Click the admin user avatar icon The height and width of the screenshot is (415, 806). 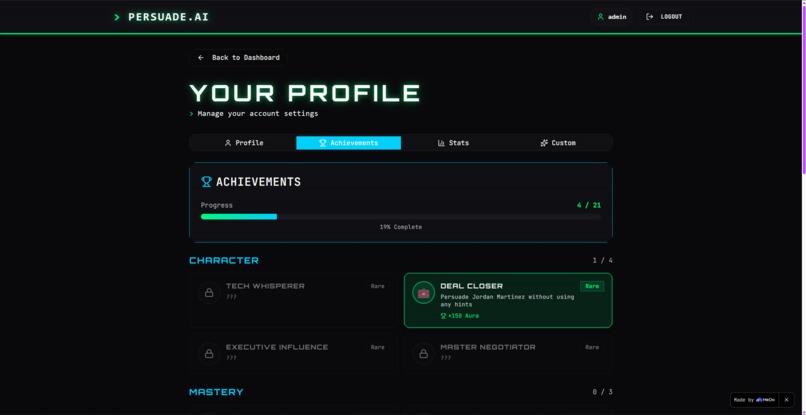tap(600, 17)
